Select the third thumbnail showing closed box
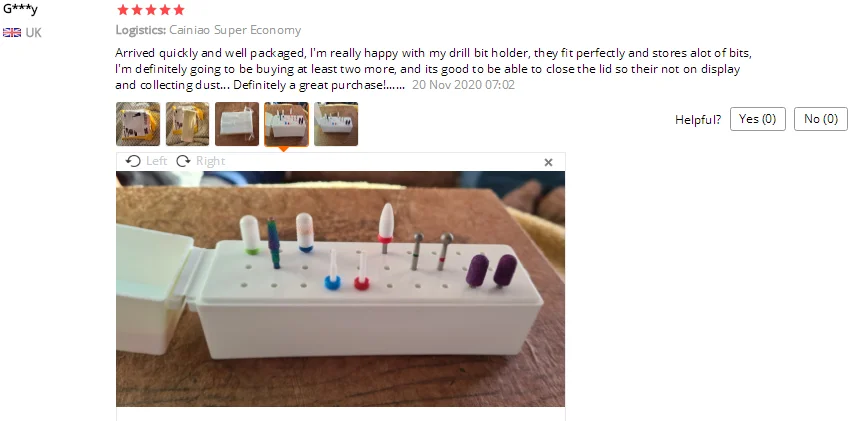This screenshot has height=421, width=860. 237,124
